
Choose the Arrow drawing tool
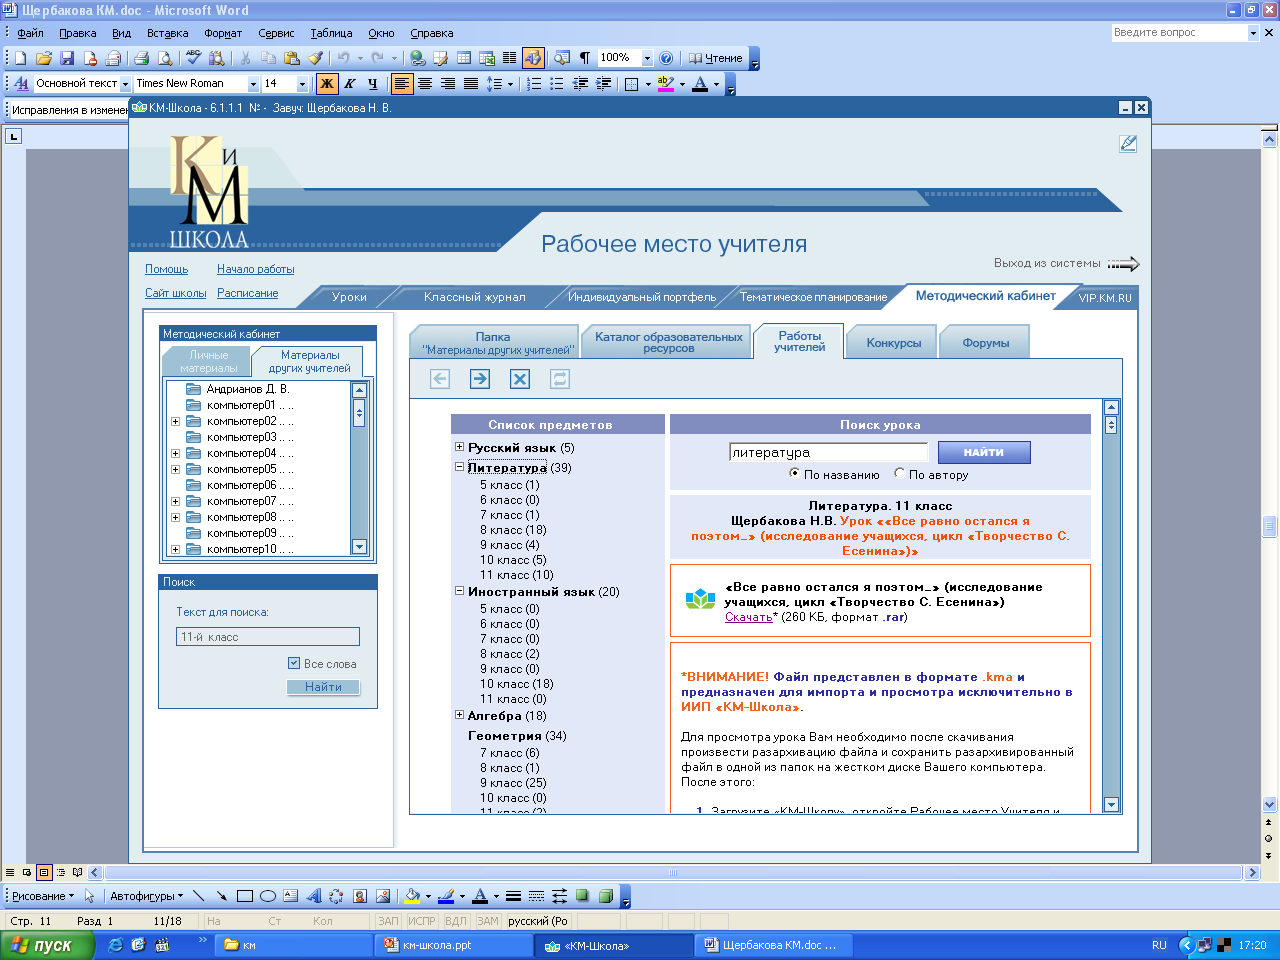click(221, 896)
